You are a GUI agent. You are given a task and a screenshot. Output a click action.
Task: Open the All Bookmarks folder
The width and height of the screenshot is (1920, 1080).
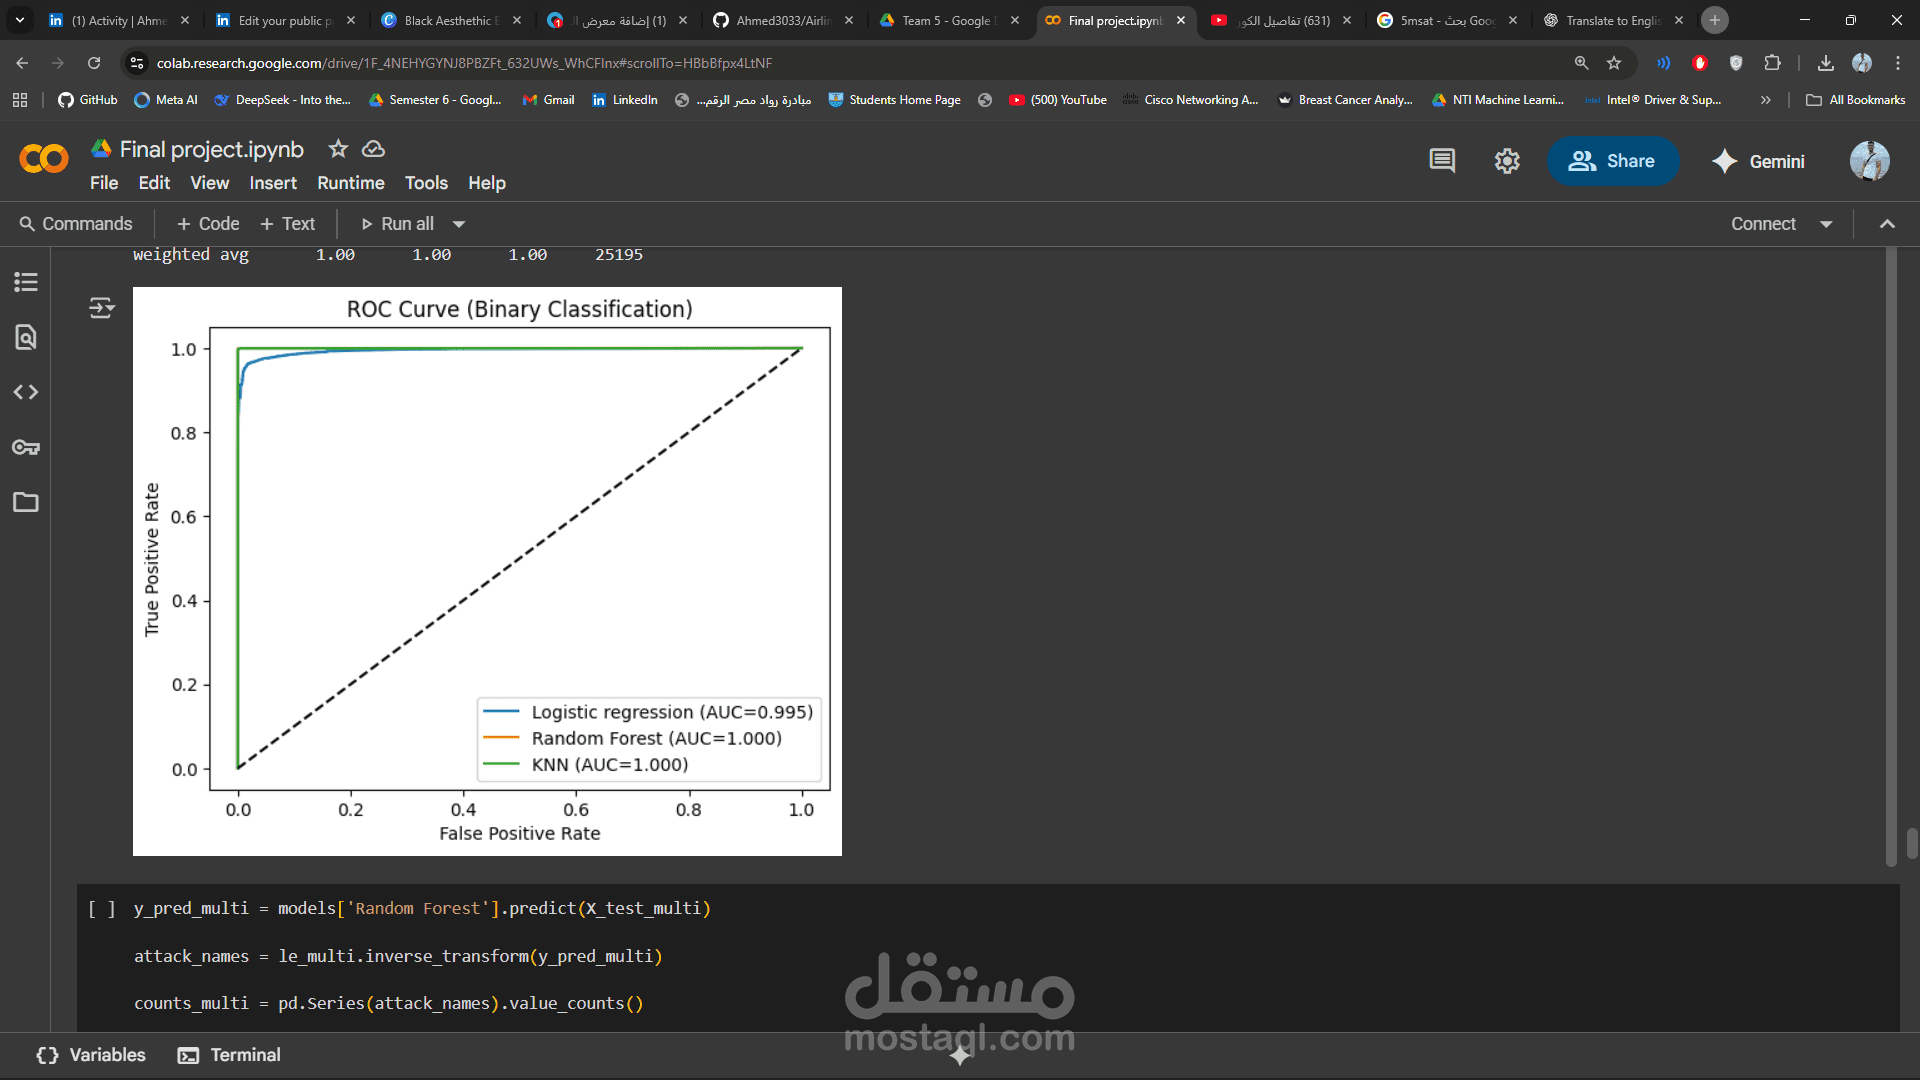[1856, 100]
